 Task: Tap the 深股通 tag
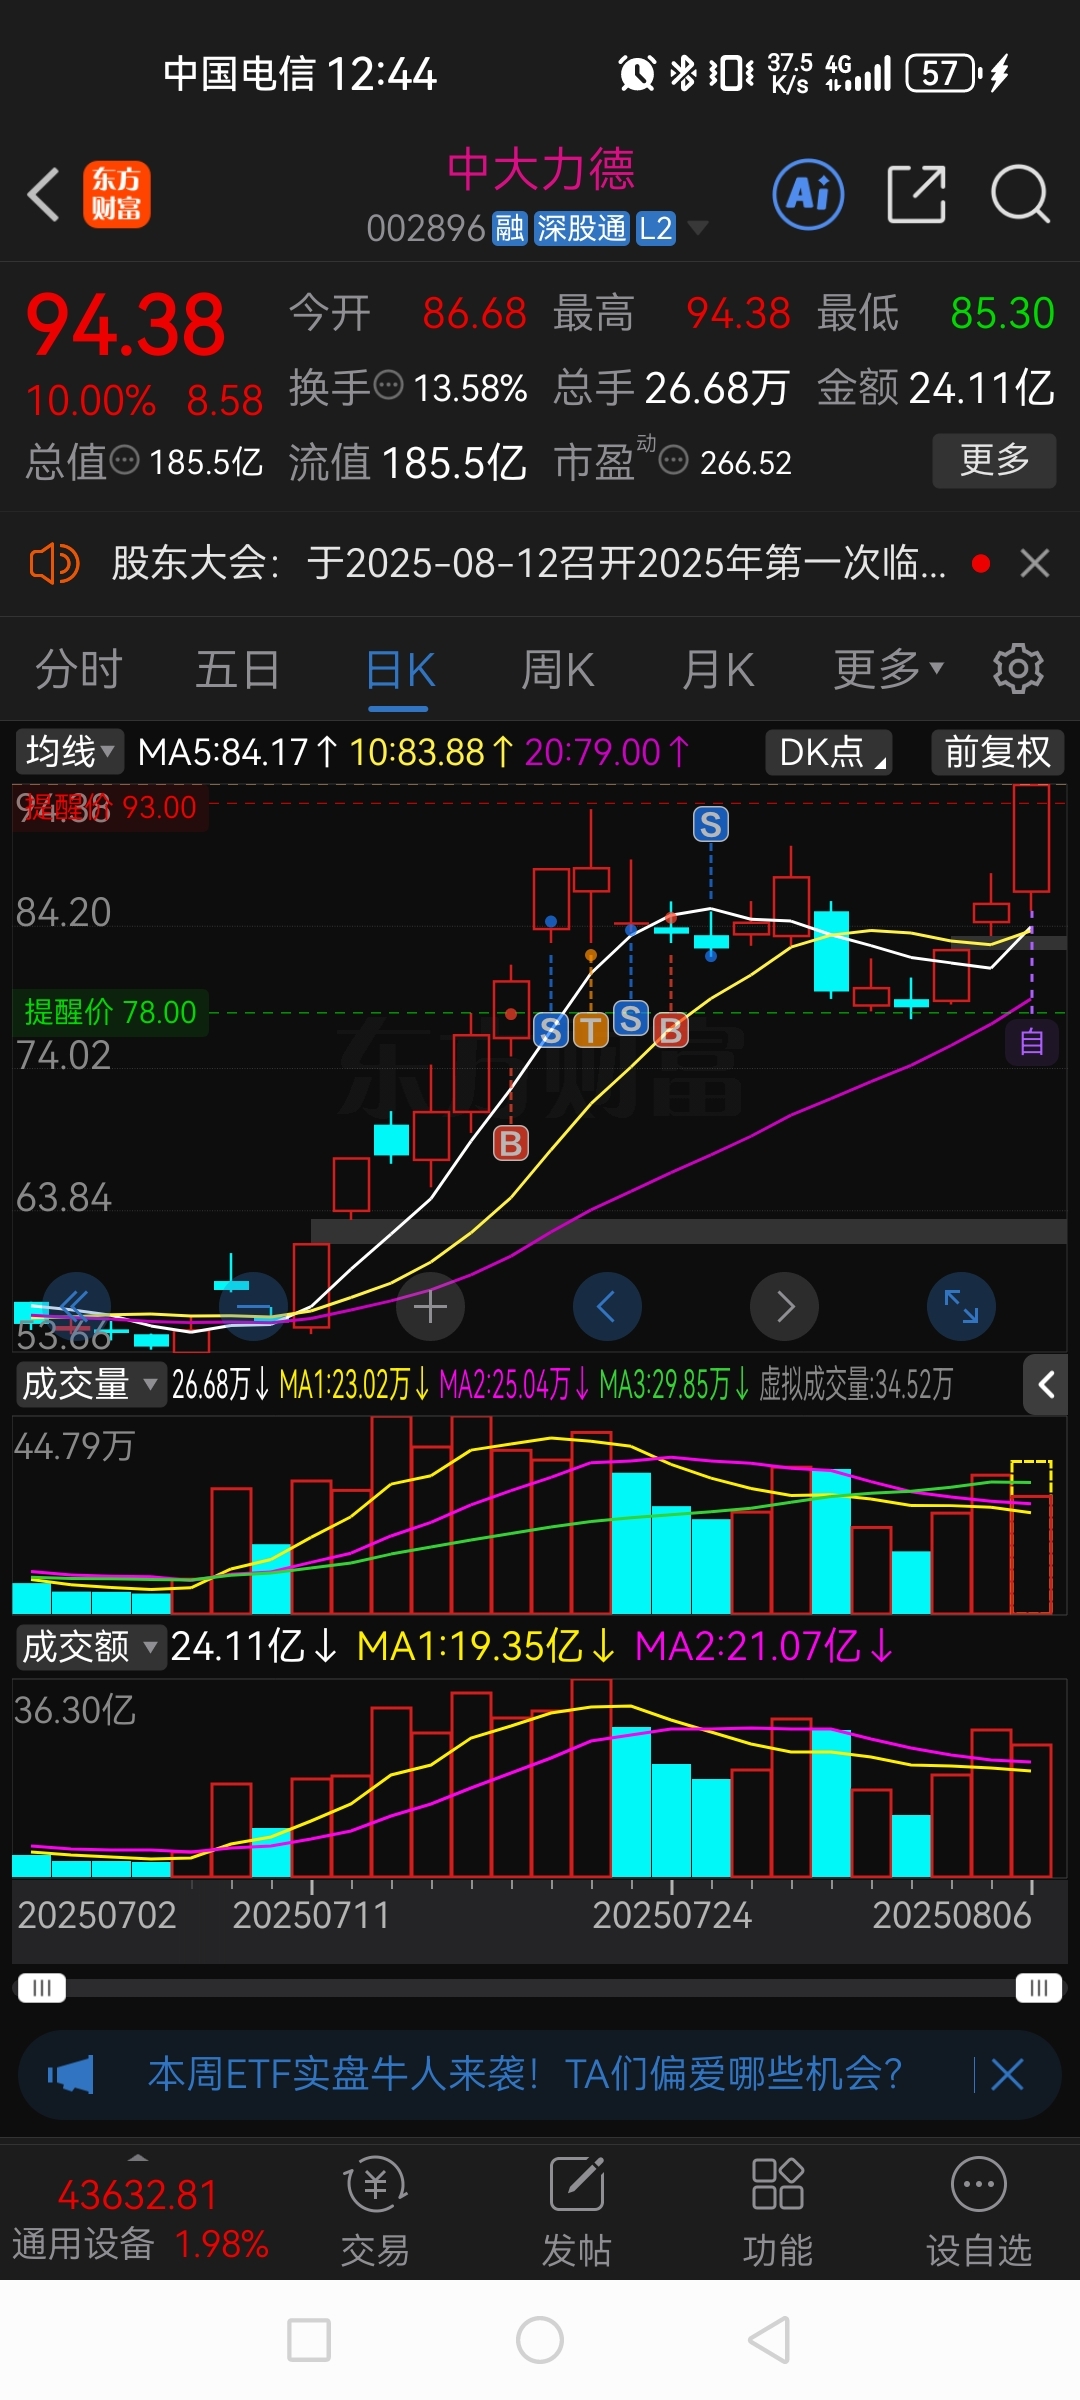pos(581,229)
